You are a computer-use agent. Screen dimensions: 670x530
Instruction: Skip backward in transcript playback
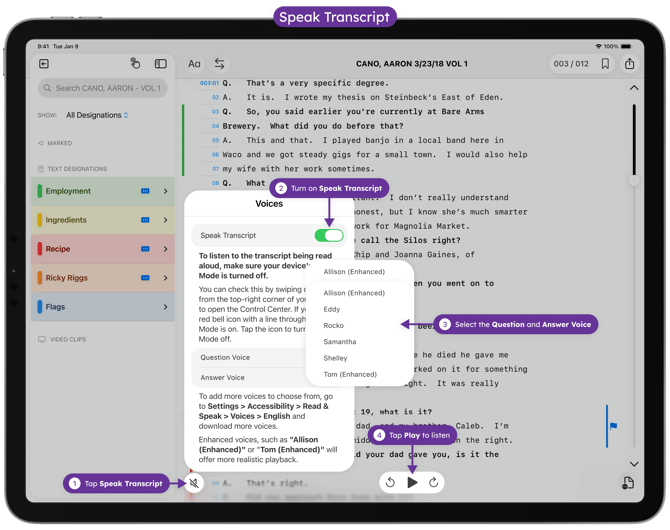click(390, 483)
